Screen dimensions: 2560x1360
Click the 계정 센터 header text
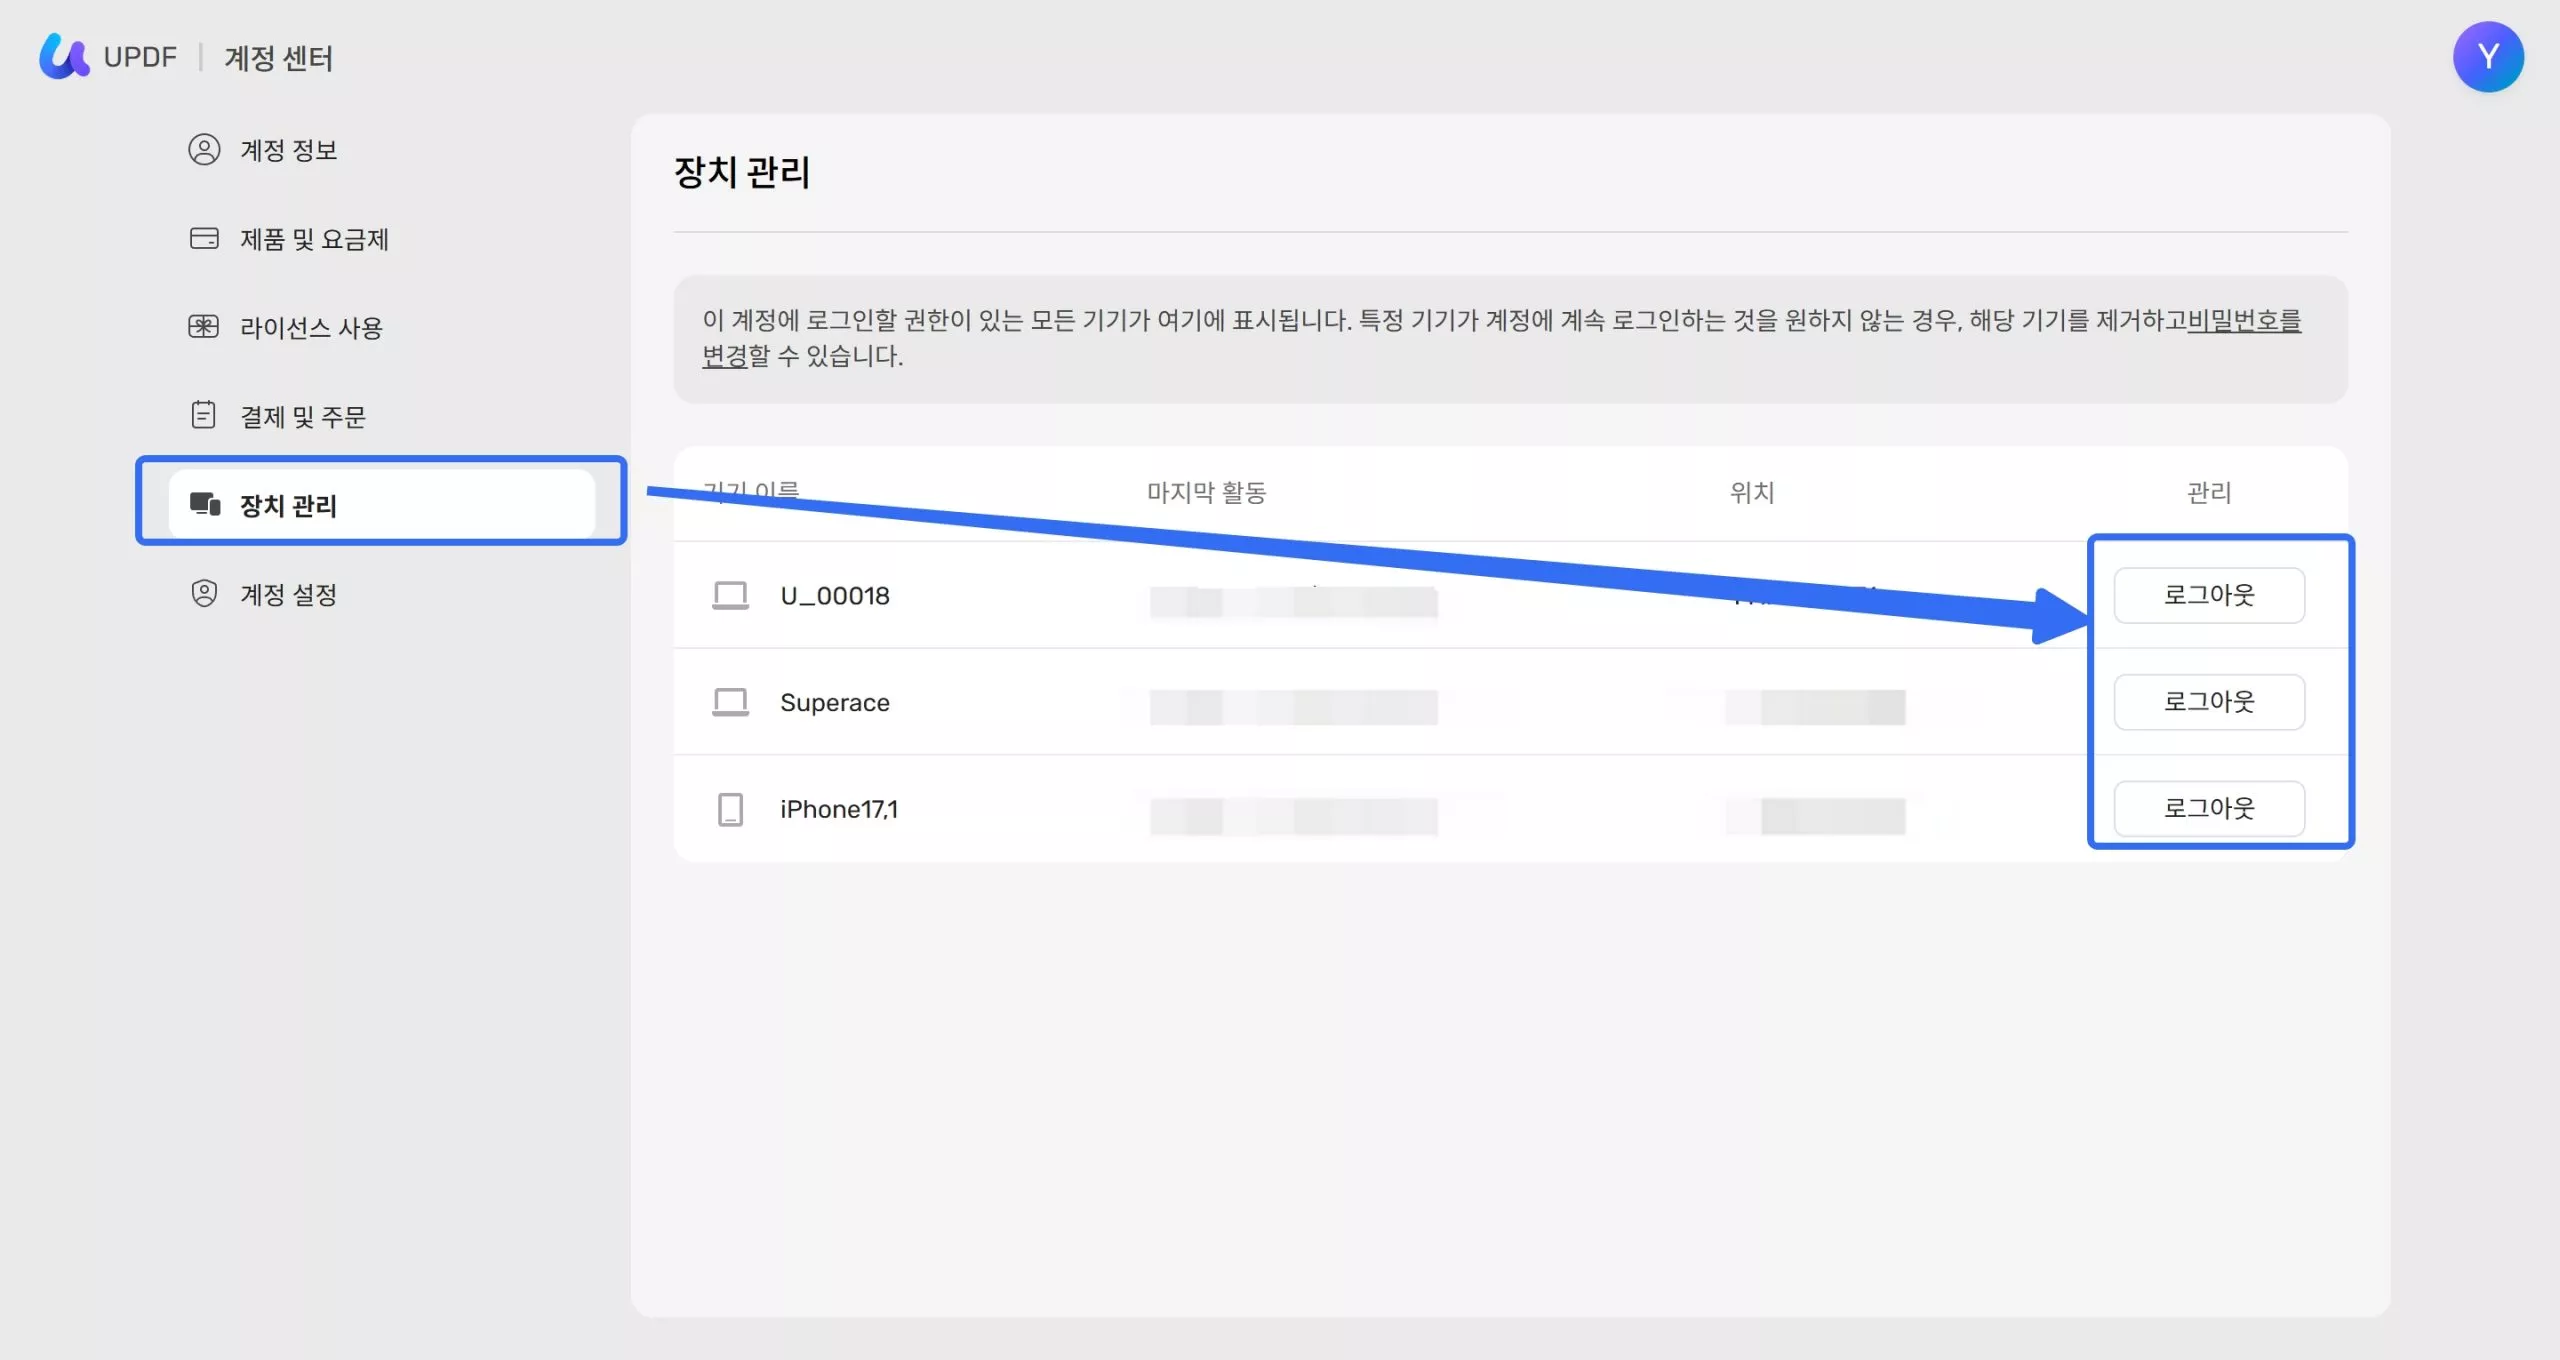278,58
